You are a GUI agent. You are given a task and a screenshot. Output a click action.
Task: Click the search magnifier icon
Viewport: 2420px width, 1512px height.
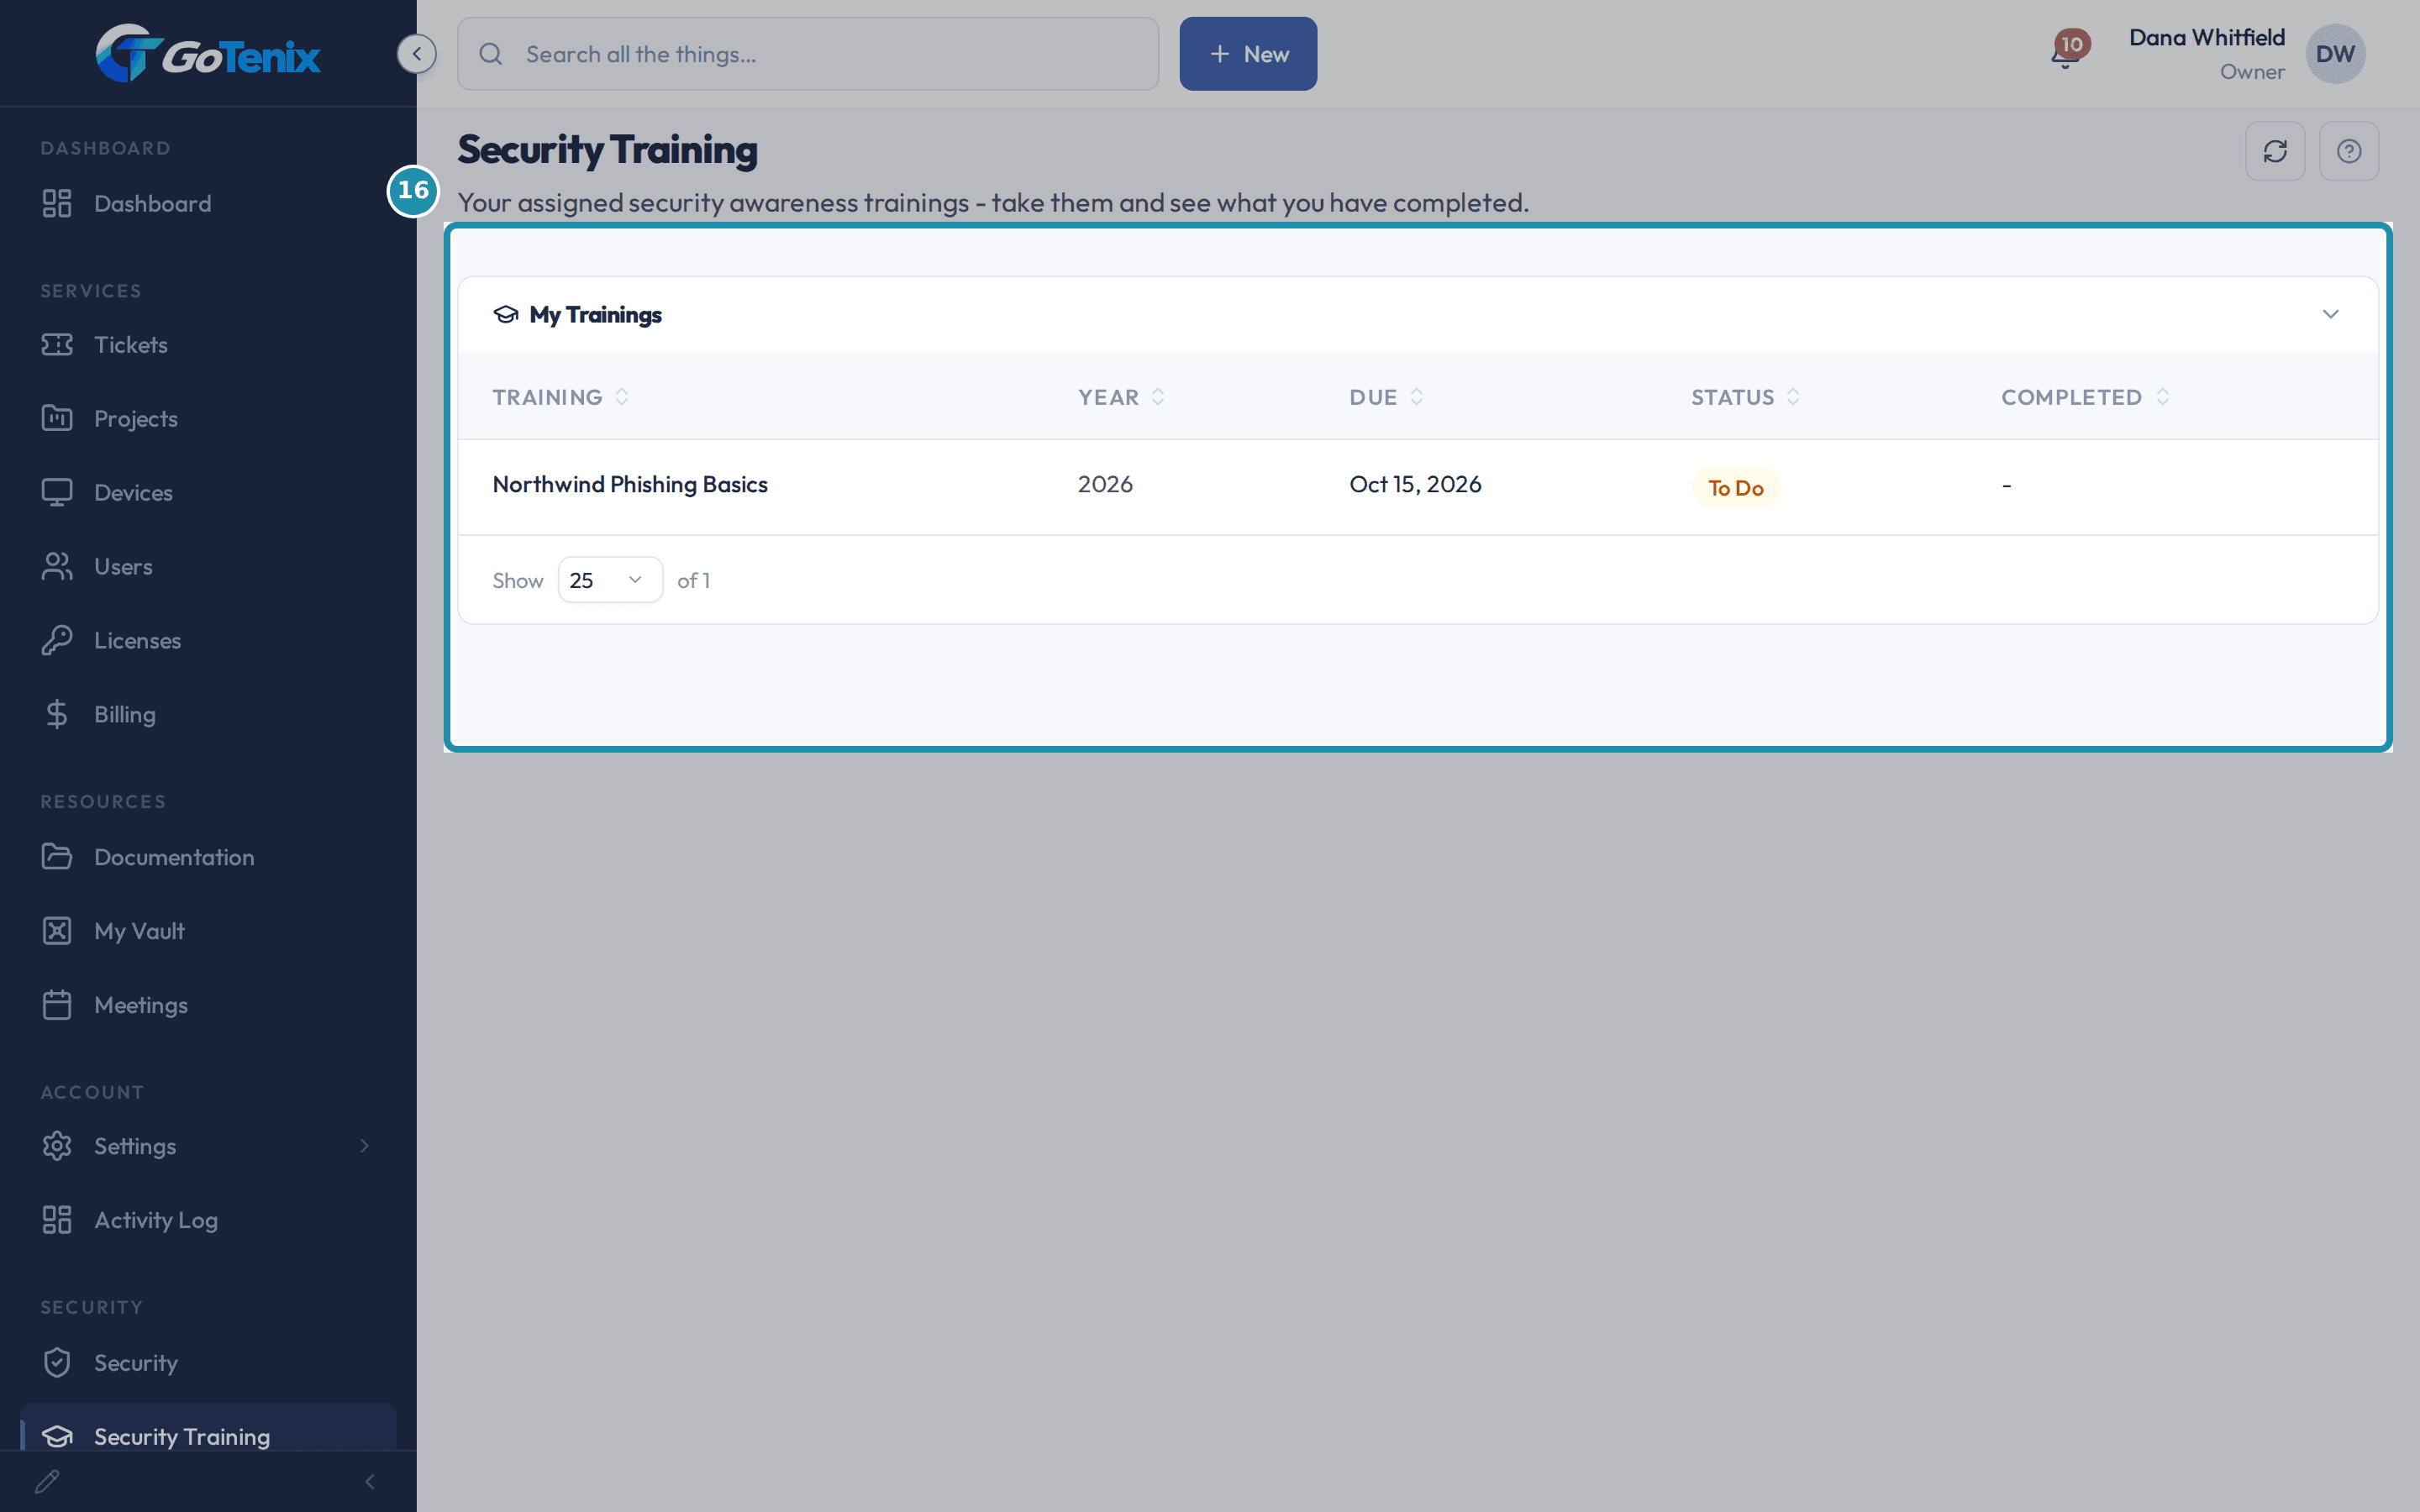click(x=490, y=54)
